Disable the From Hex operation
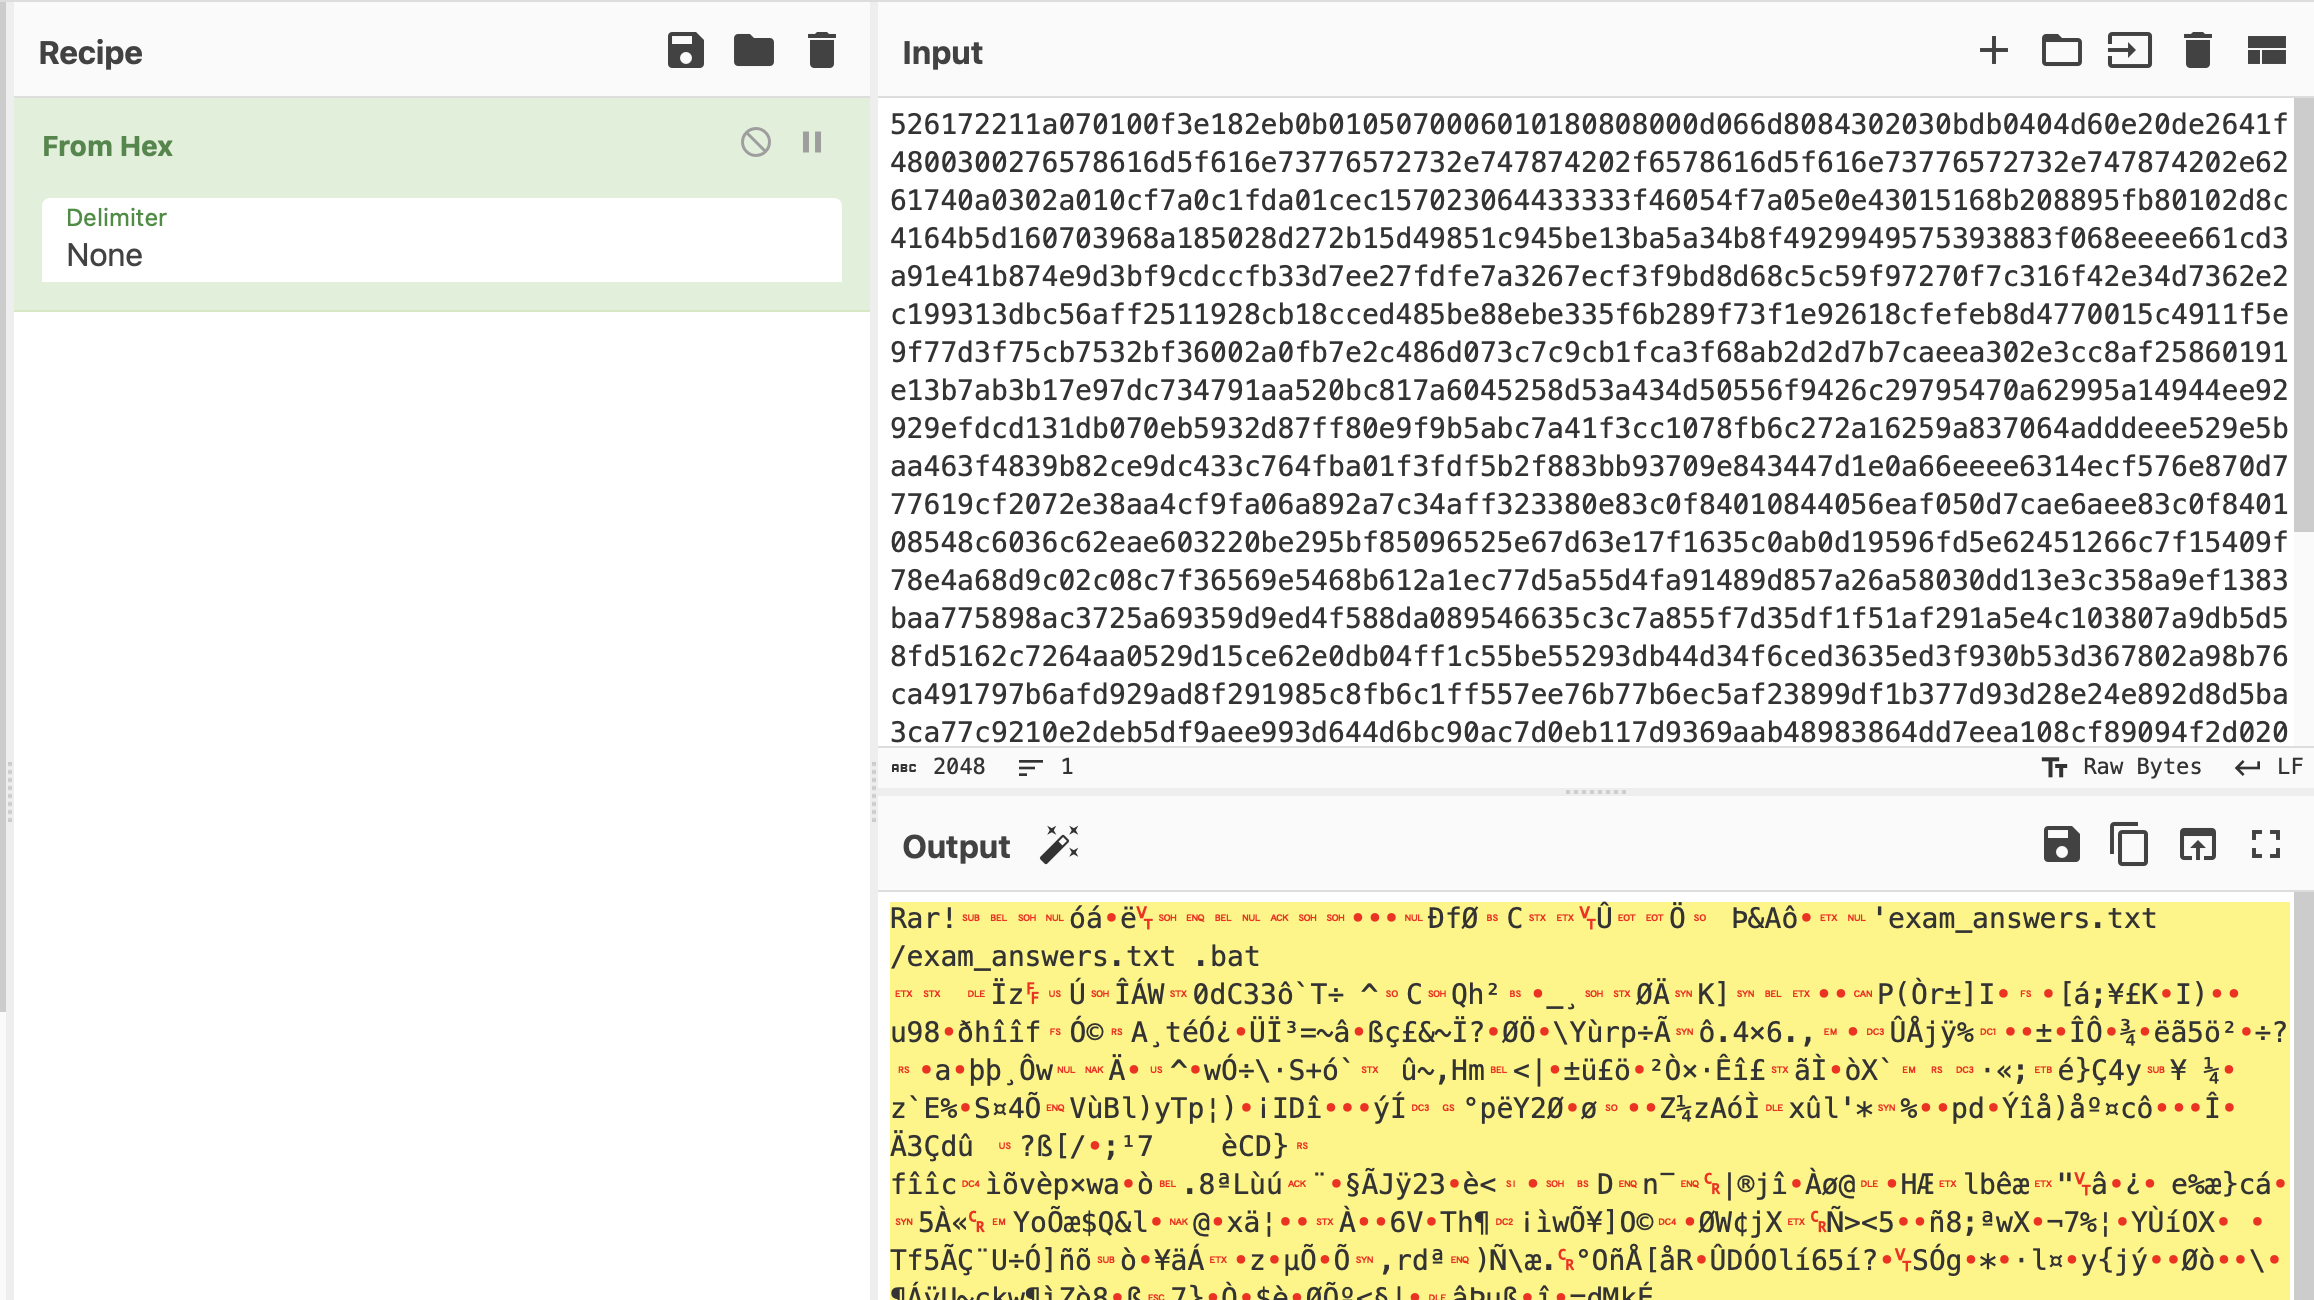2314x1300 pixels. pos(756,143)
